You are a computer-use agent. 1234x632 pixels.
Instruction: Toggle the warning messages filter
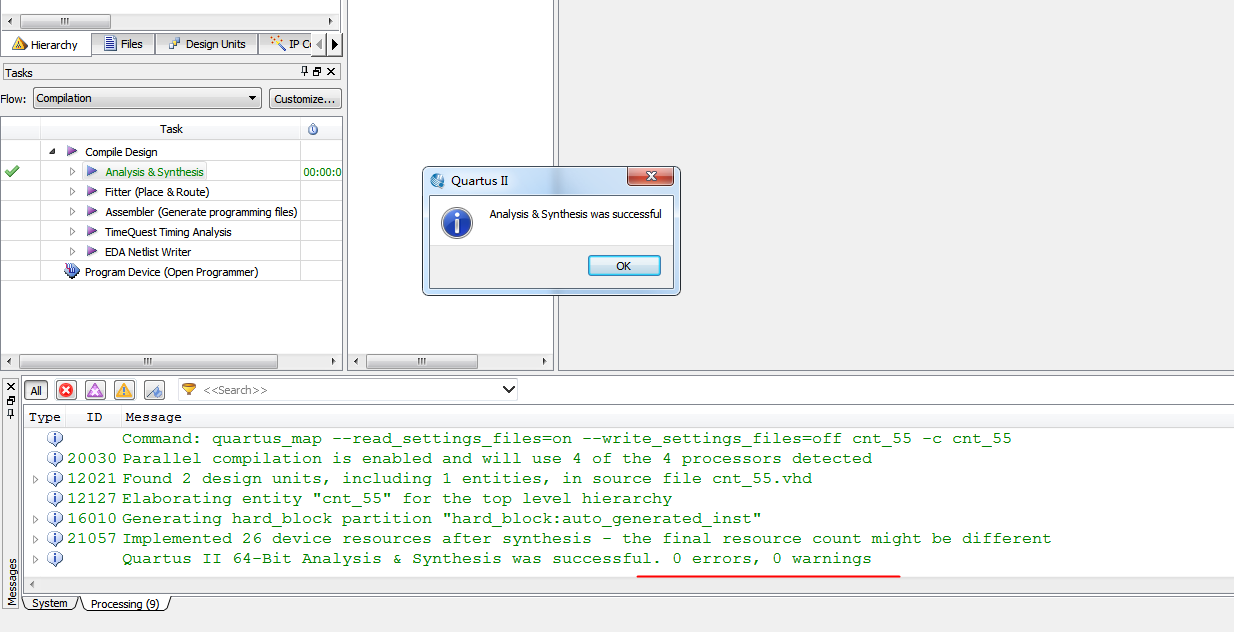coord(124,390)
